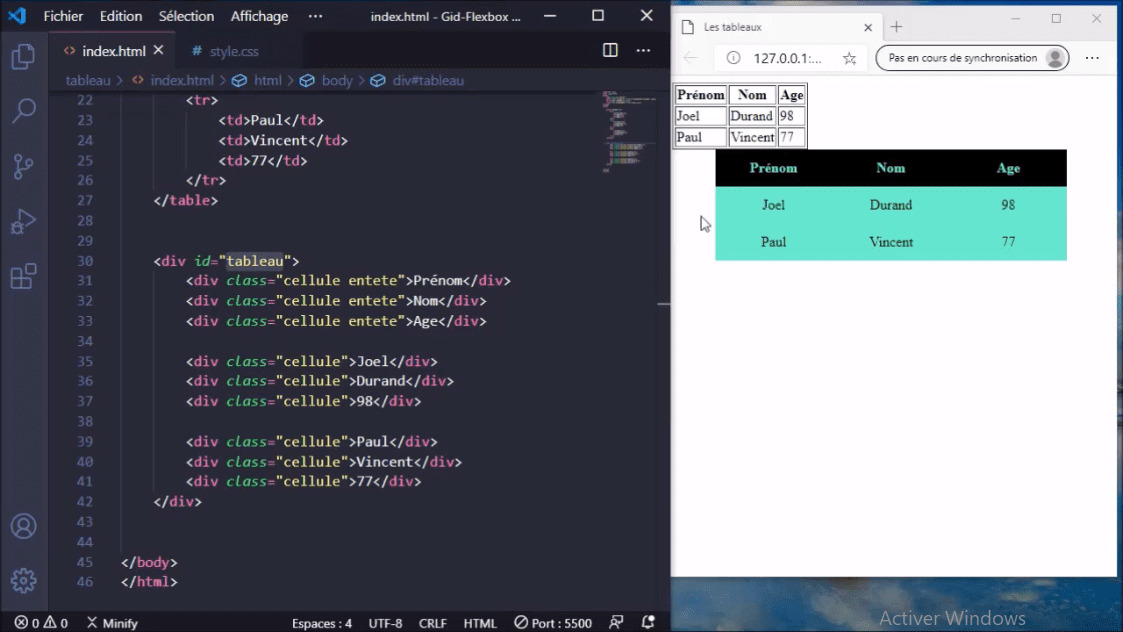Click the notifications bell in status bar
Screen dimensions: 1123x632
tap(648, 622)
